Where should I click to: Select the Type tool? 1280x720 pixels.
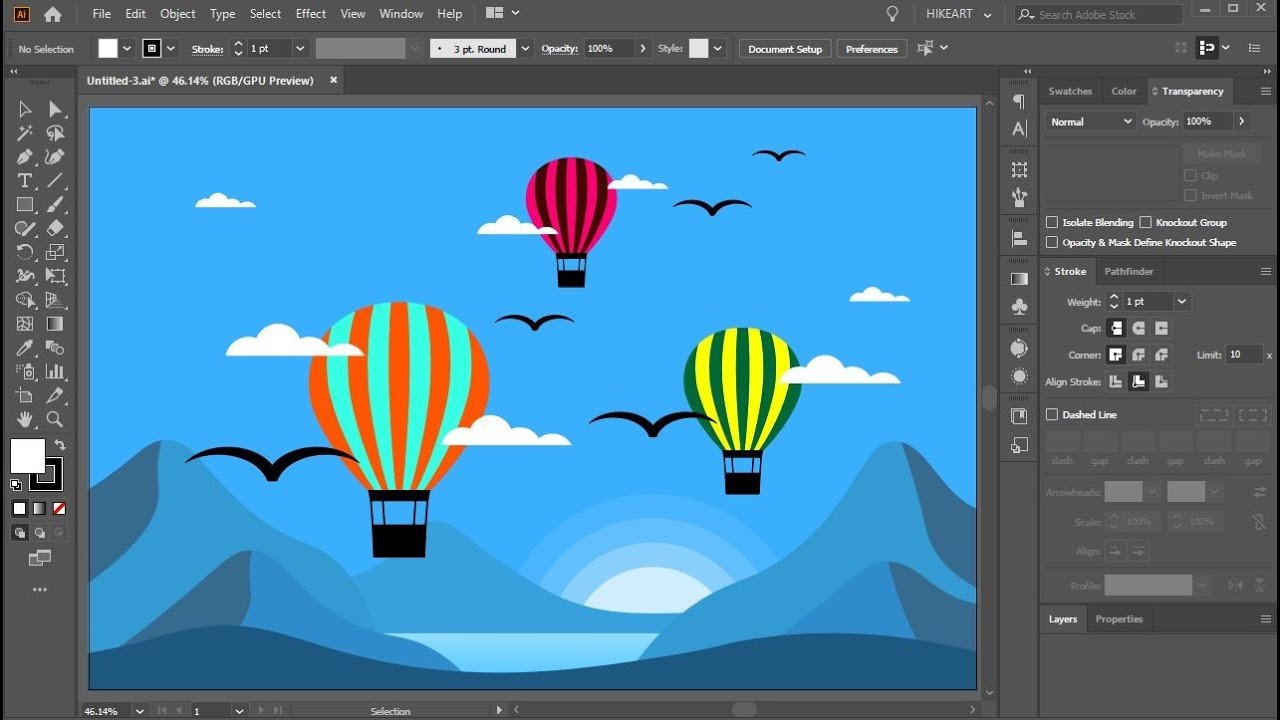[25, 180]
